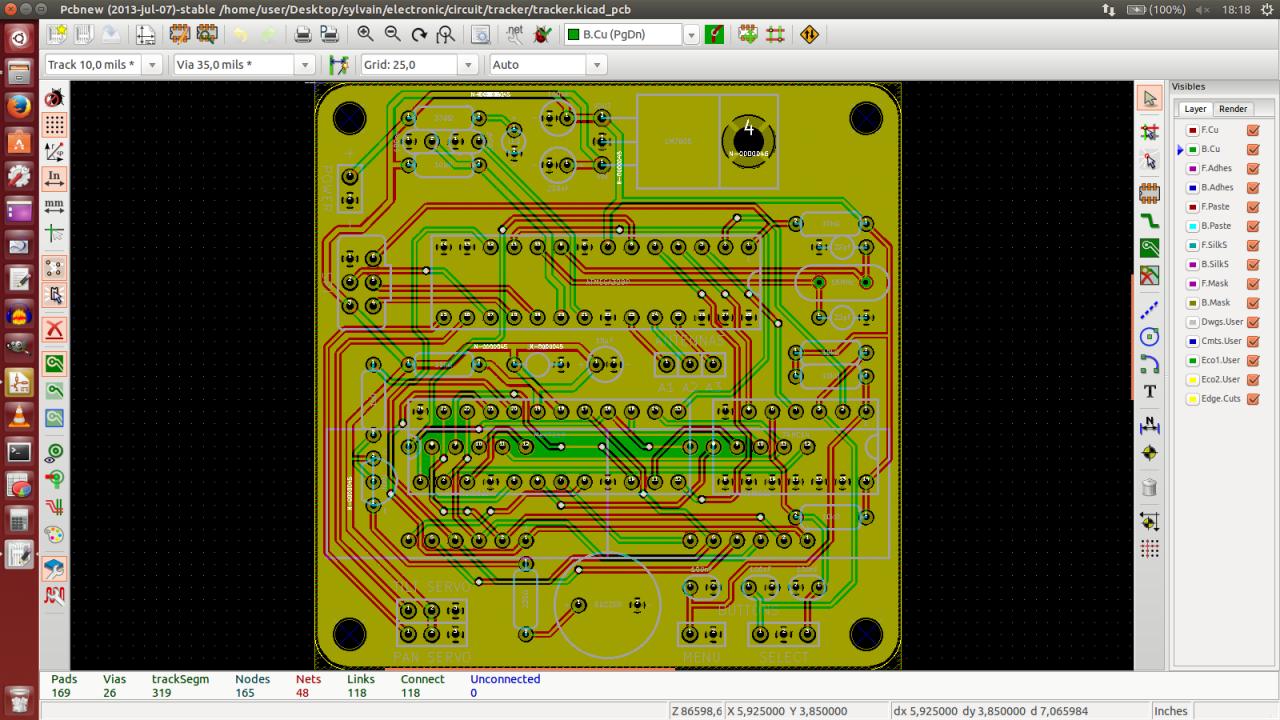1280x720 pixels.
Task: Toggle grid display icon on left toolbar
Action: (x=55, y=125)
